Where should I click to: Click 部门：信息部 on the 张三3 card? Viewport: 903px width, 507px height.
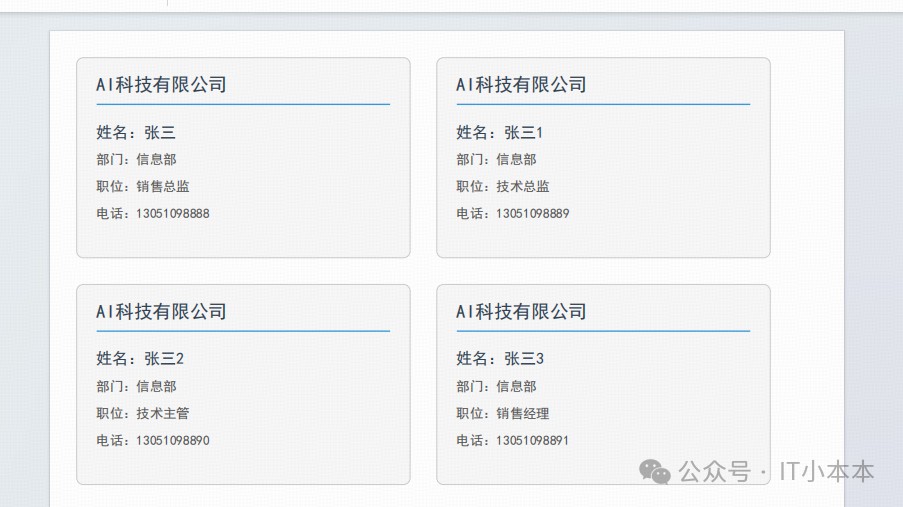(x=496, y=387)
